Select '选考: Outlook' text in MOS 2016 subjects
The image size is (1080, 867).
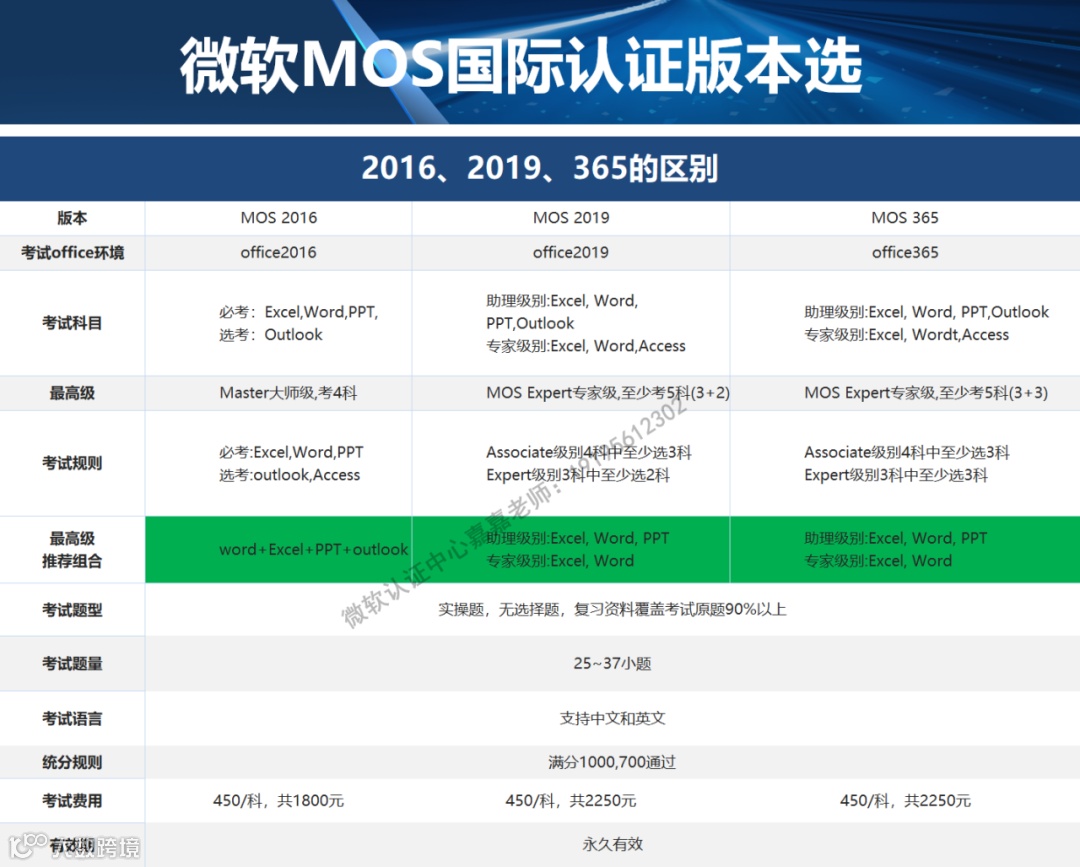(271, 335)
